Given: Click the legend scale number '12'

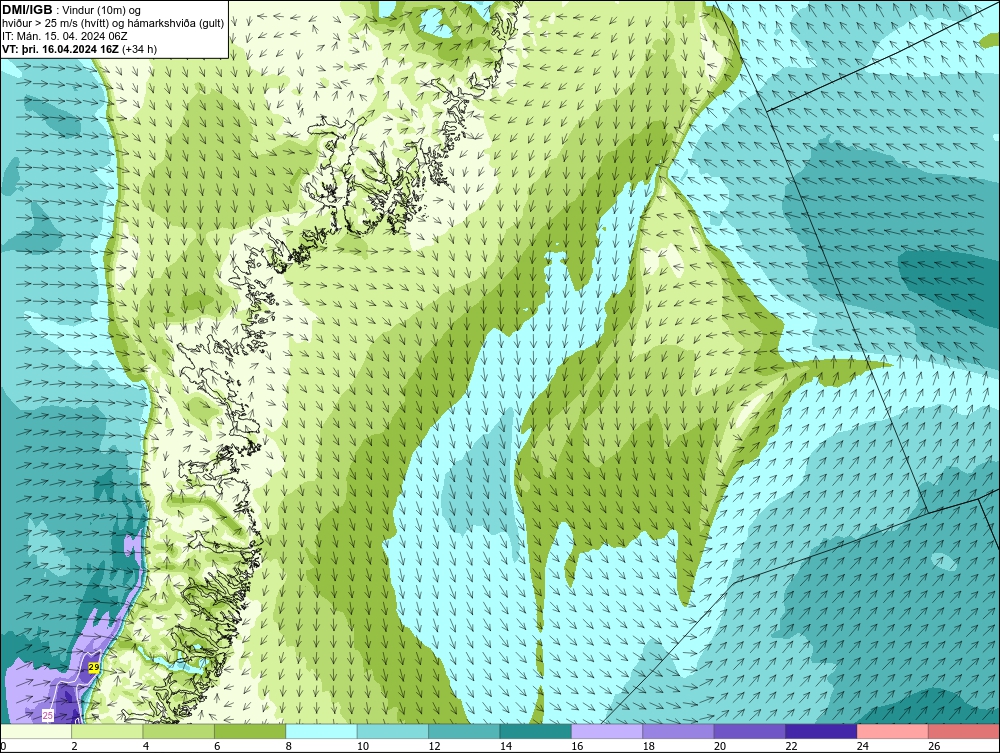Looking at the screenshot, I should tap(434, 746).
